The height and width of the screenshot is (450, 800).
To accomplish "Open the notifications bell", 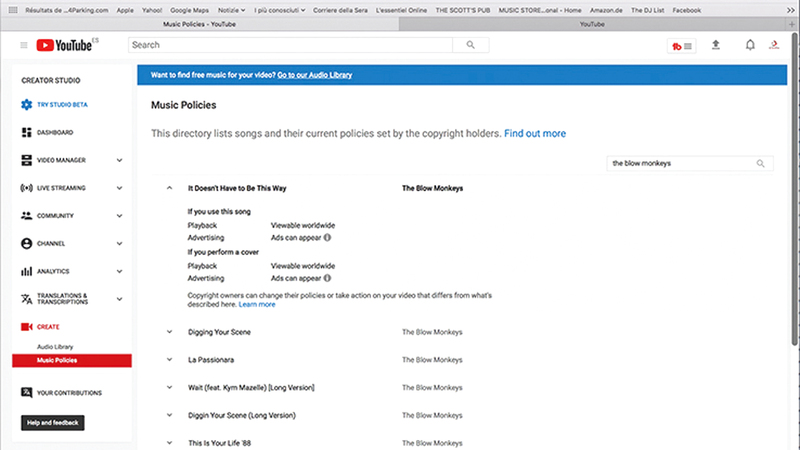I will [x=750, y=45].
